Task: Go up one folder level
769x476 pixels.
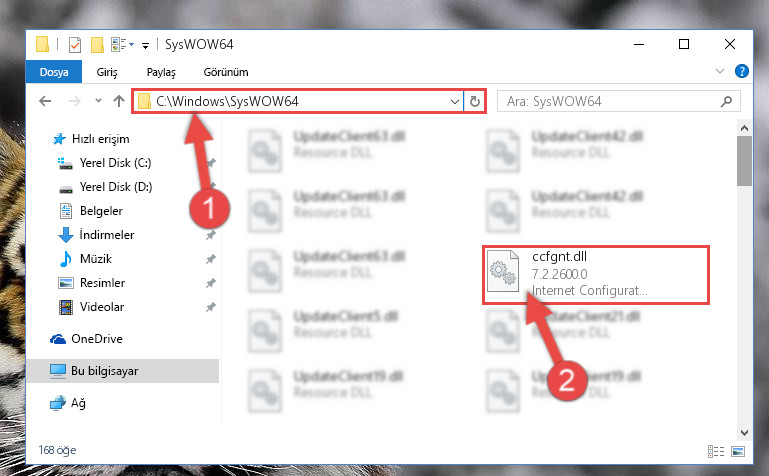Action: click(119, 101)
